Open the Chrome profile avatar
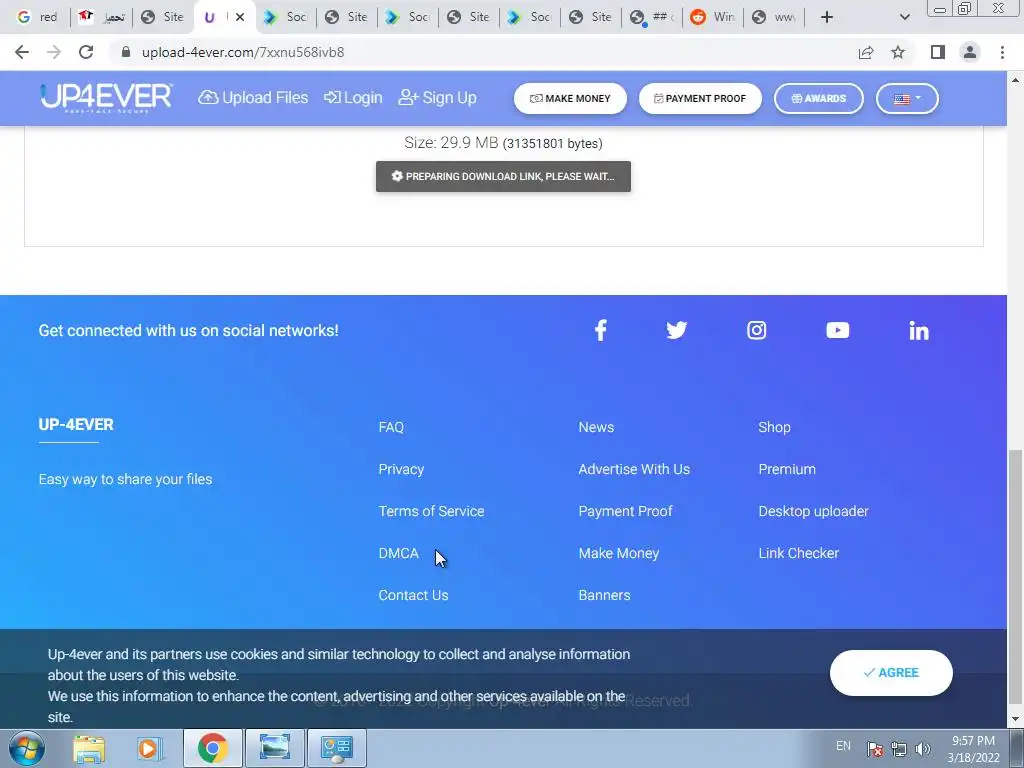The width and height of the screenshot is (1024, 768). click(x=970, y=52)
